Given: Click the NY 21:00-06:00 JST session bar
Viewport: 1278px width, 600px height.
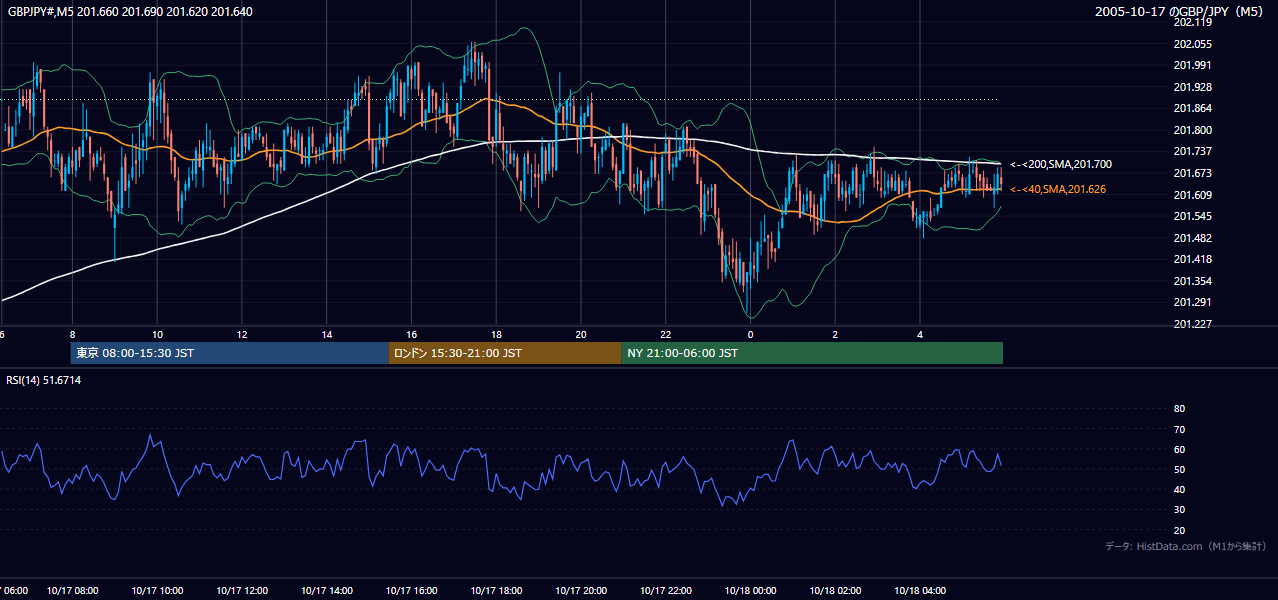Looking at the screenshot, I should [812, 353].
